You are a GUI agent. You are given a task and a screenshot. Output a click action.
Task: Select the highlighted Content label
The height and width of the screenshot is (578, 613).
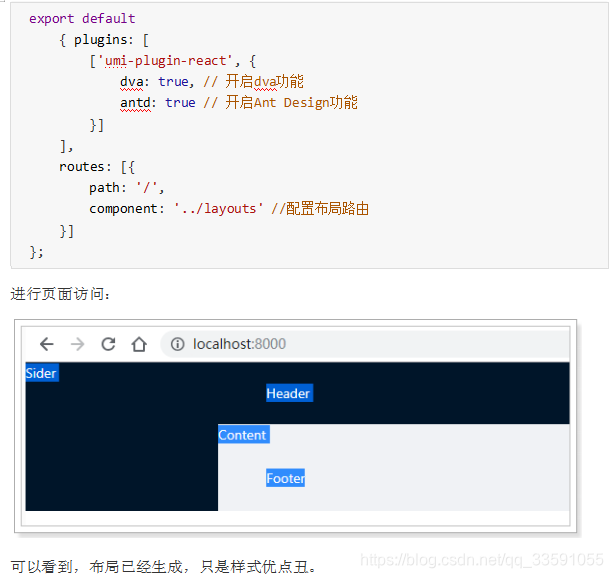point(244,434)
